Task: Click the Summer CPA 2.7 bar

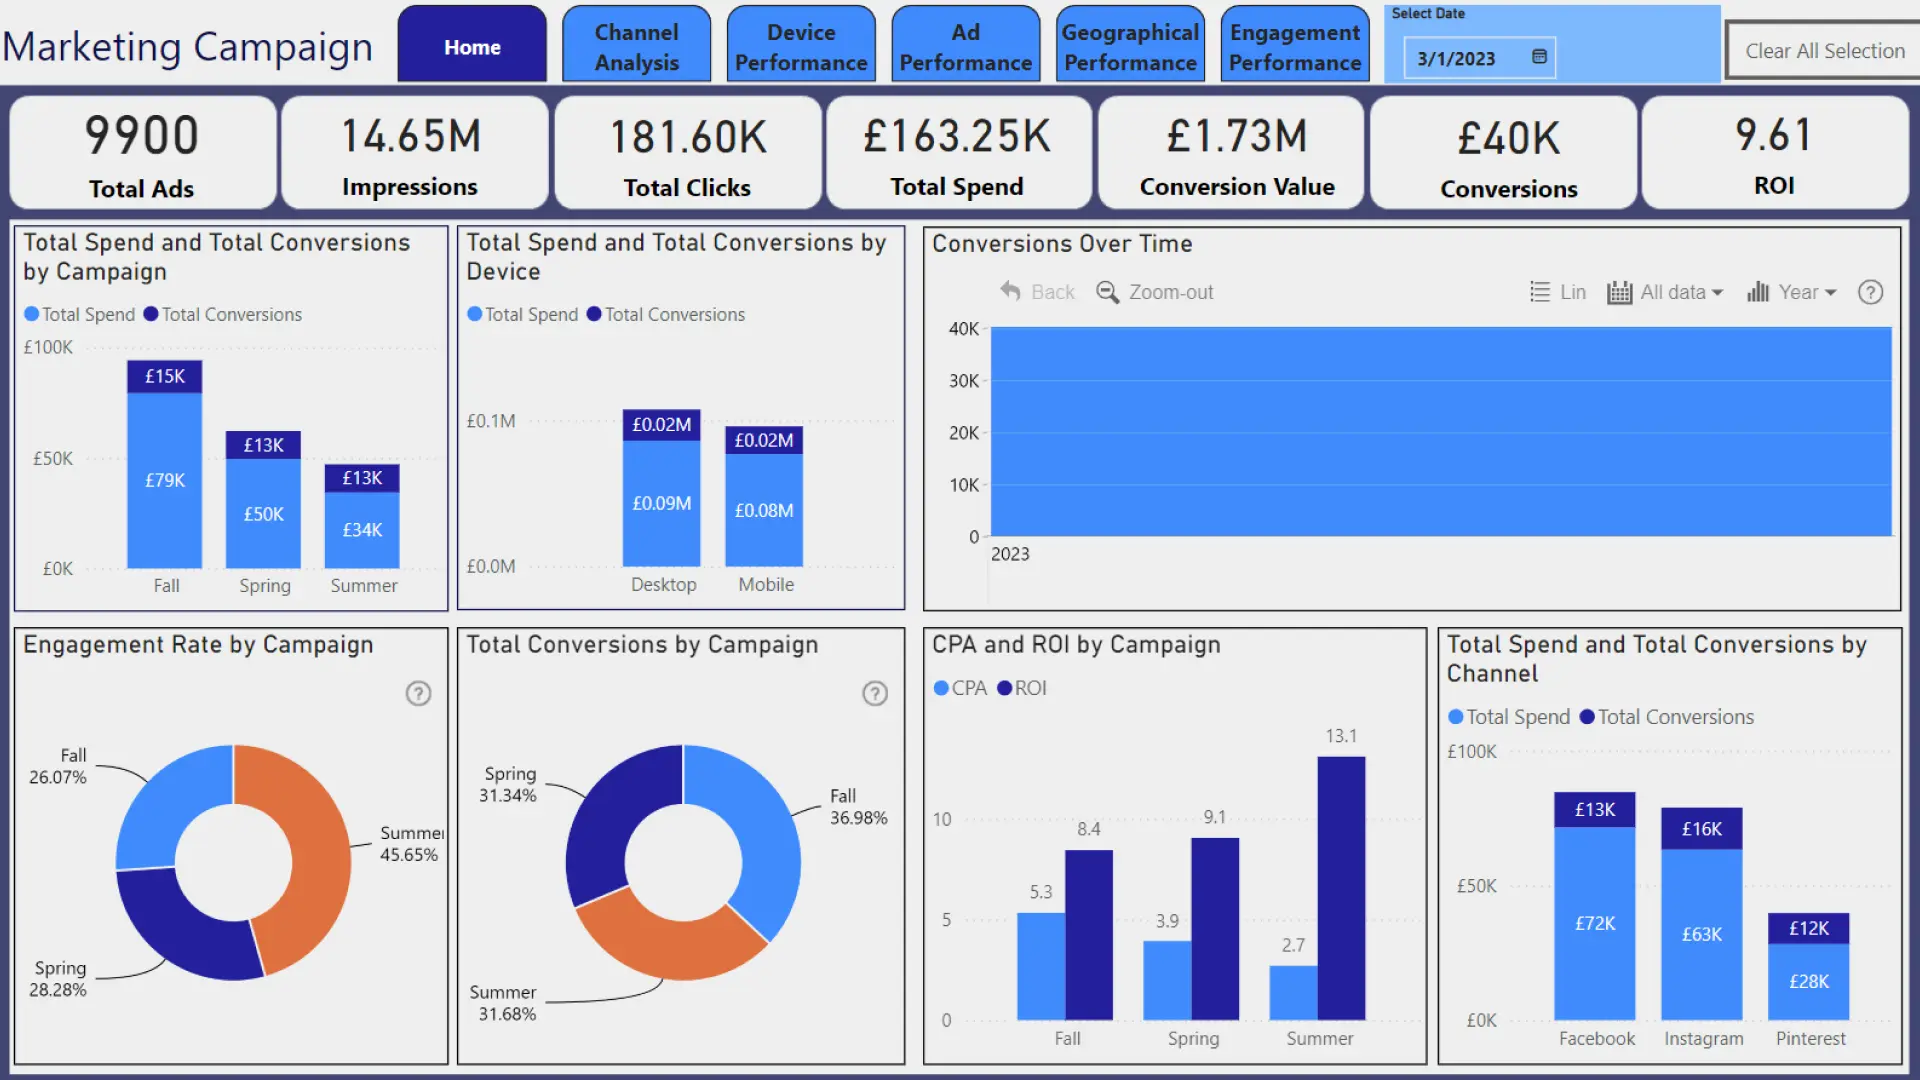Action: [1293, 993]
